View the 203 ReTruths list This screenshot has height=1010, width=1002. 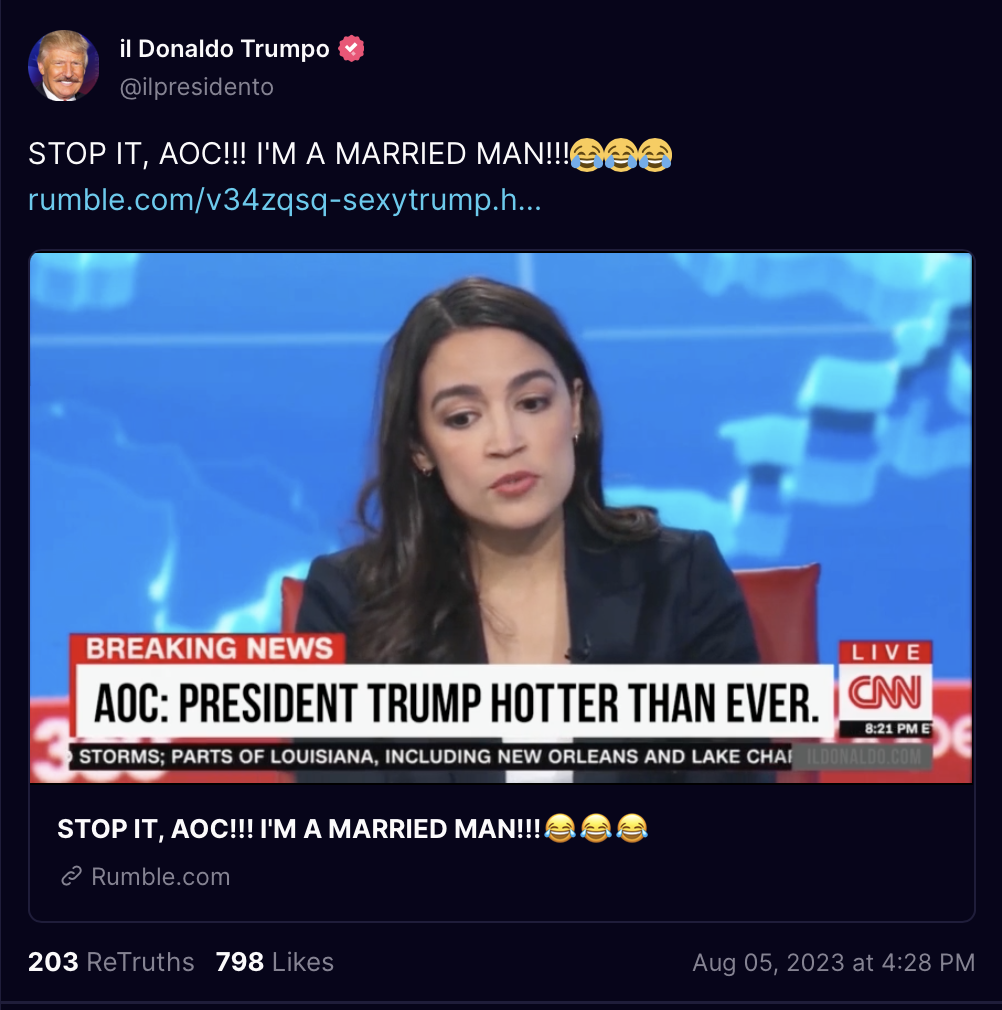[111, 962]
